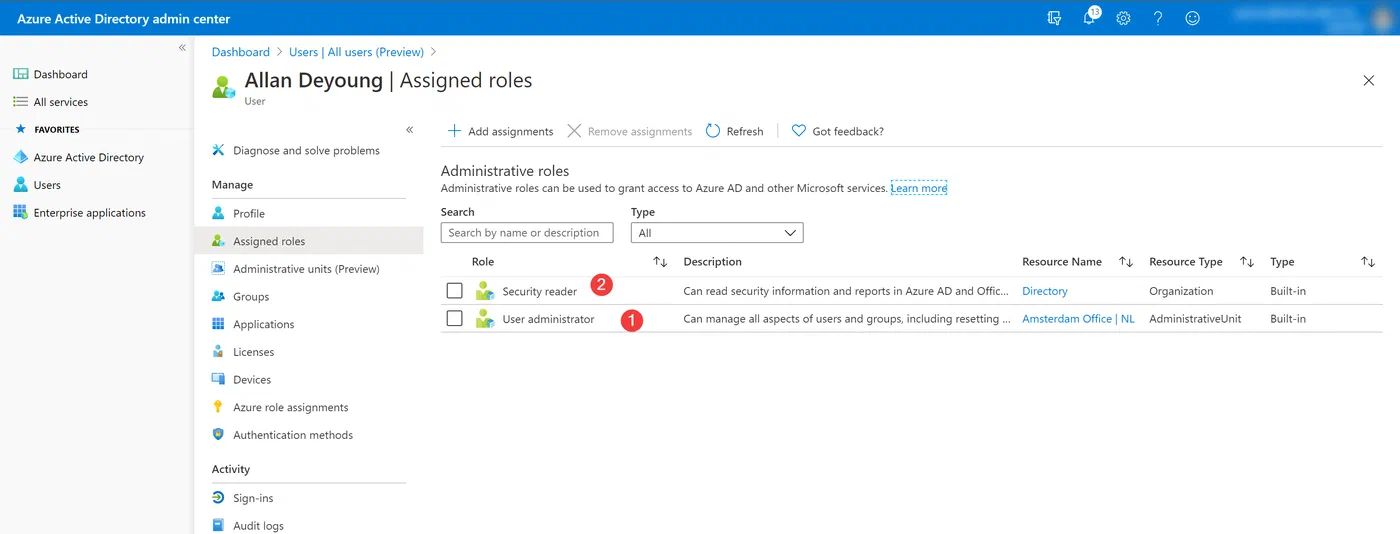The width and height of the screenshot is (1400, 534).
Task: Open the Directory resource link
Action: [1045, 292]
